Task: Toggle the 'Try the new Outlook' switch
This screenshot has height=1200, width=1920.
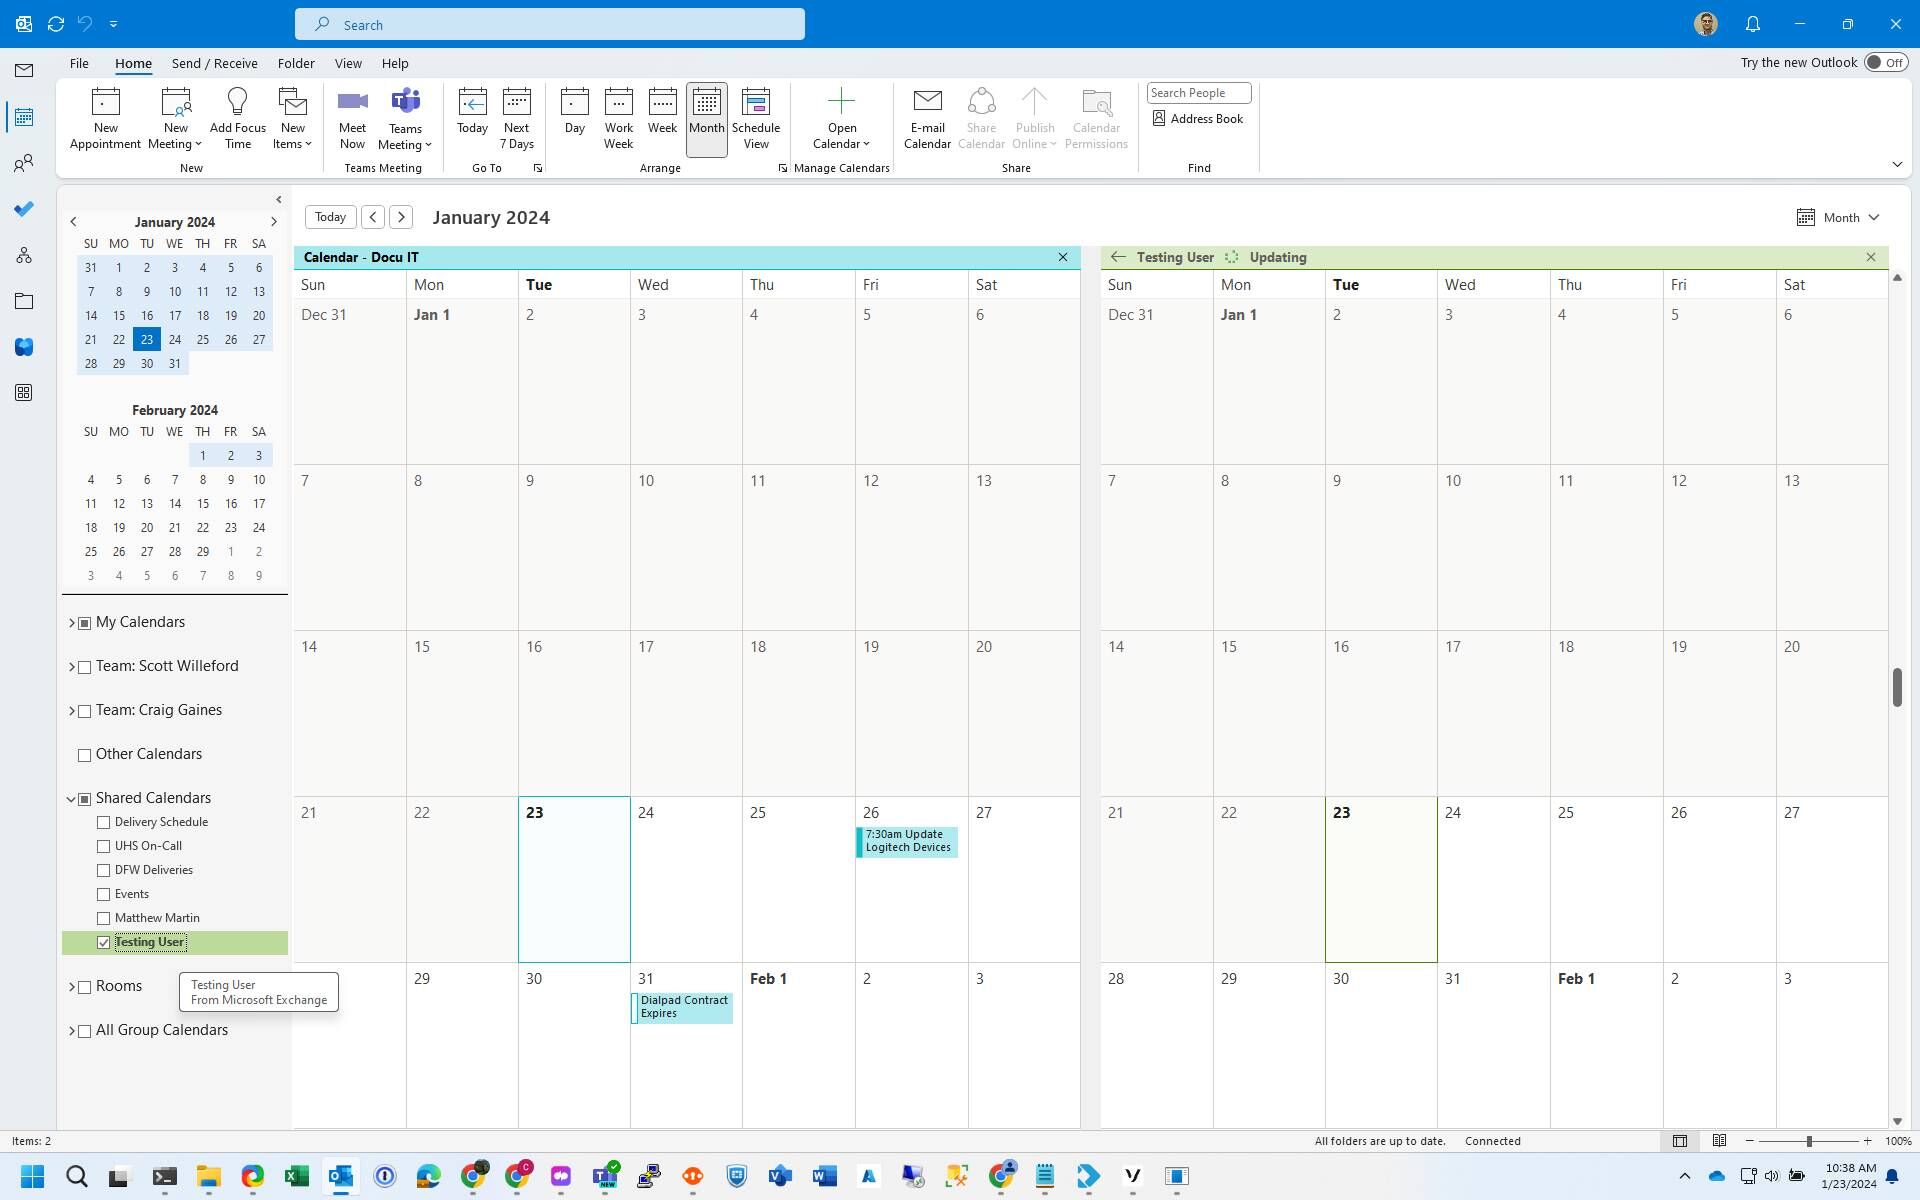Action: click(1885, 62)
